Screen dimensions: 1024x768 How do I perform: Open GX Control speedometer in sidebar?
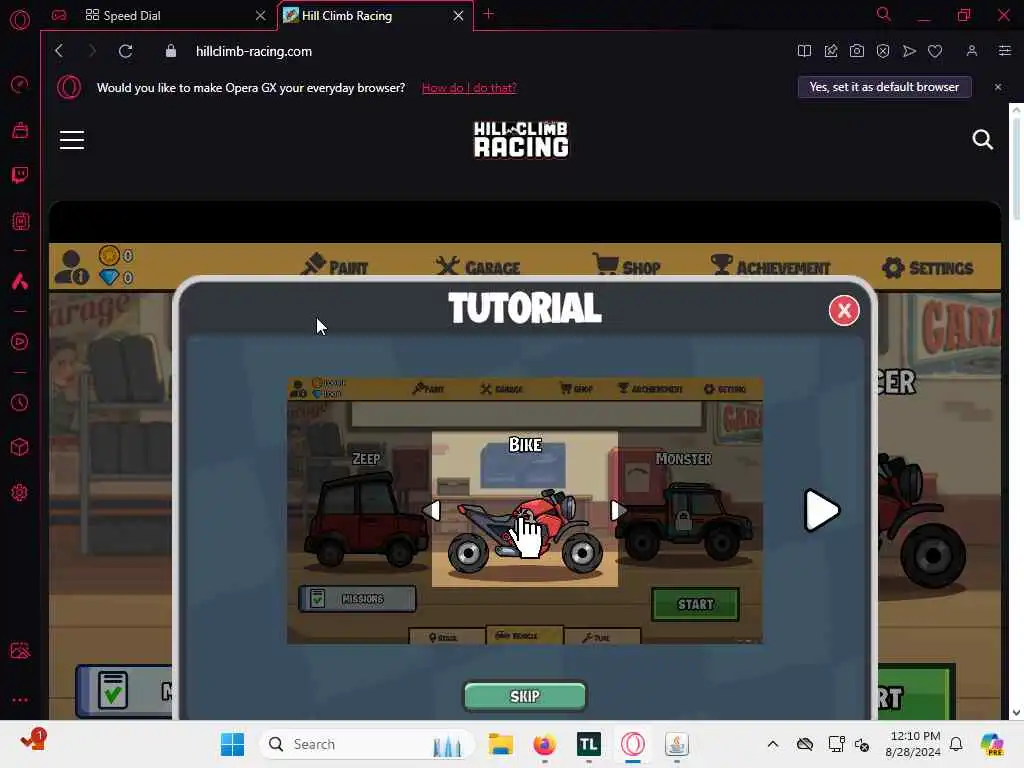(20, 84)
